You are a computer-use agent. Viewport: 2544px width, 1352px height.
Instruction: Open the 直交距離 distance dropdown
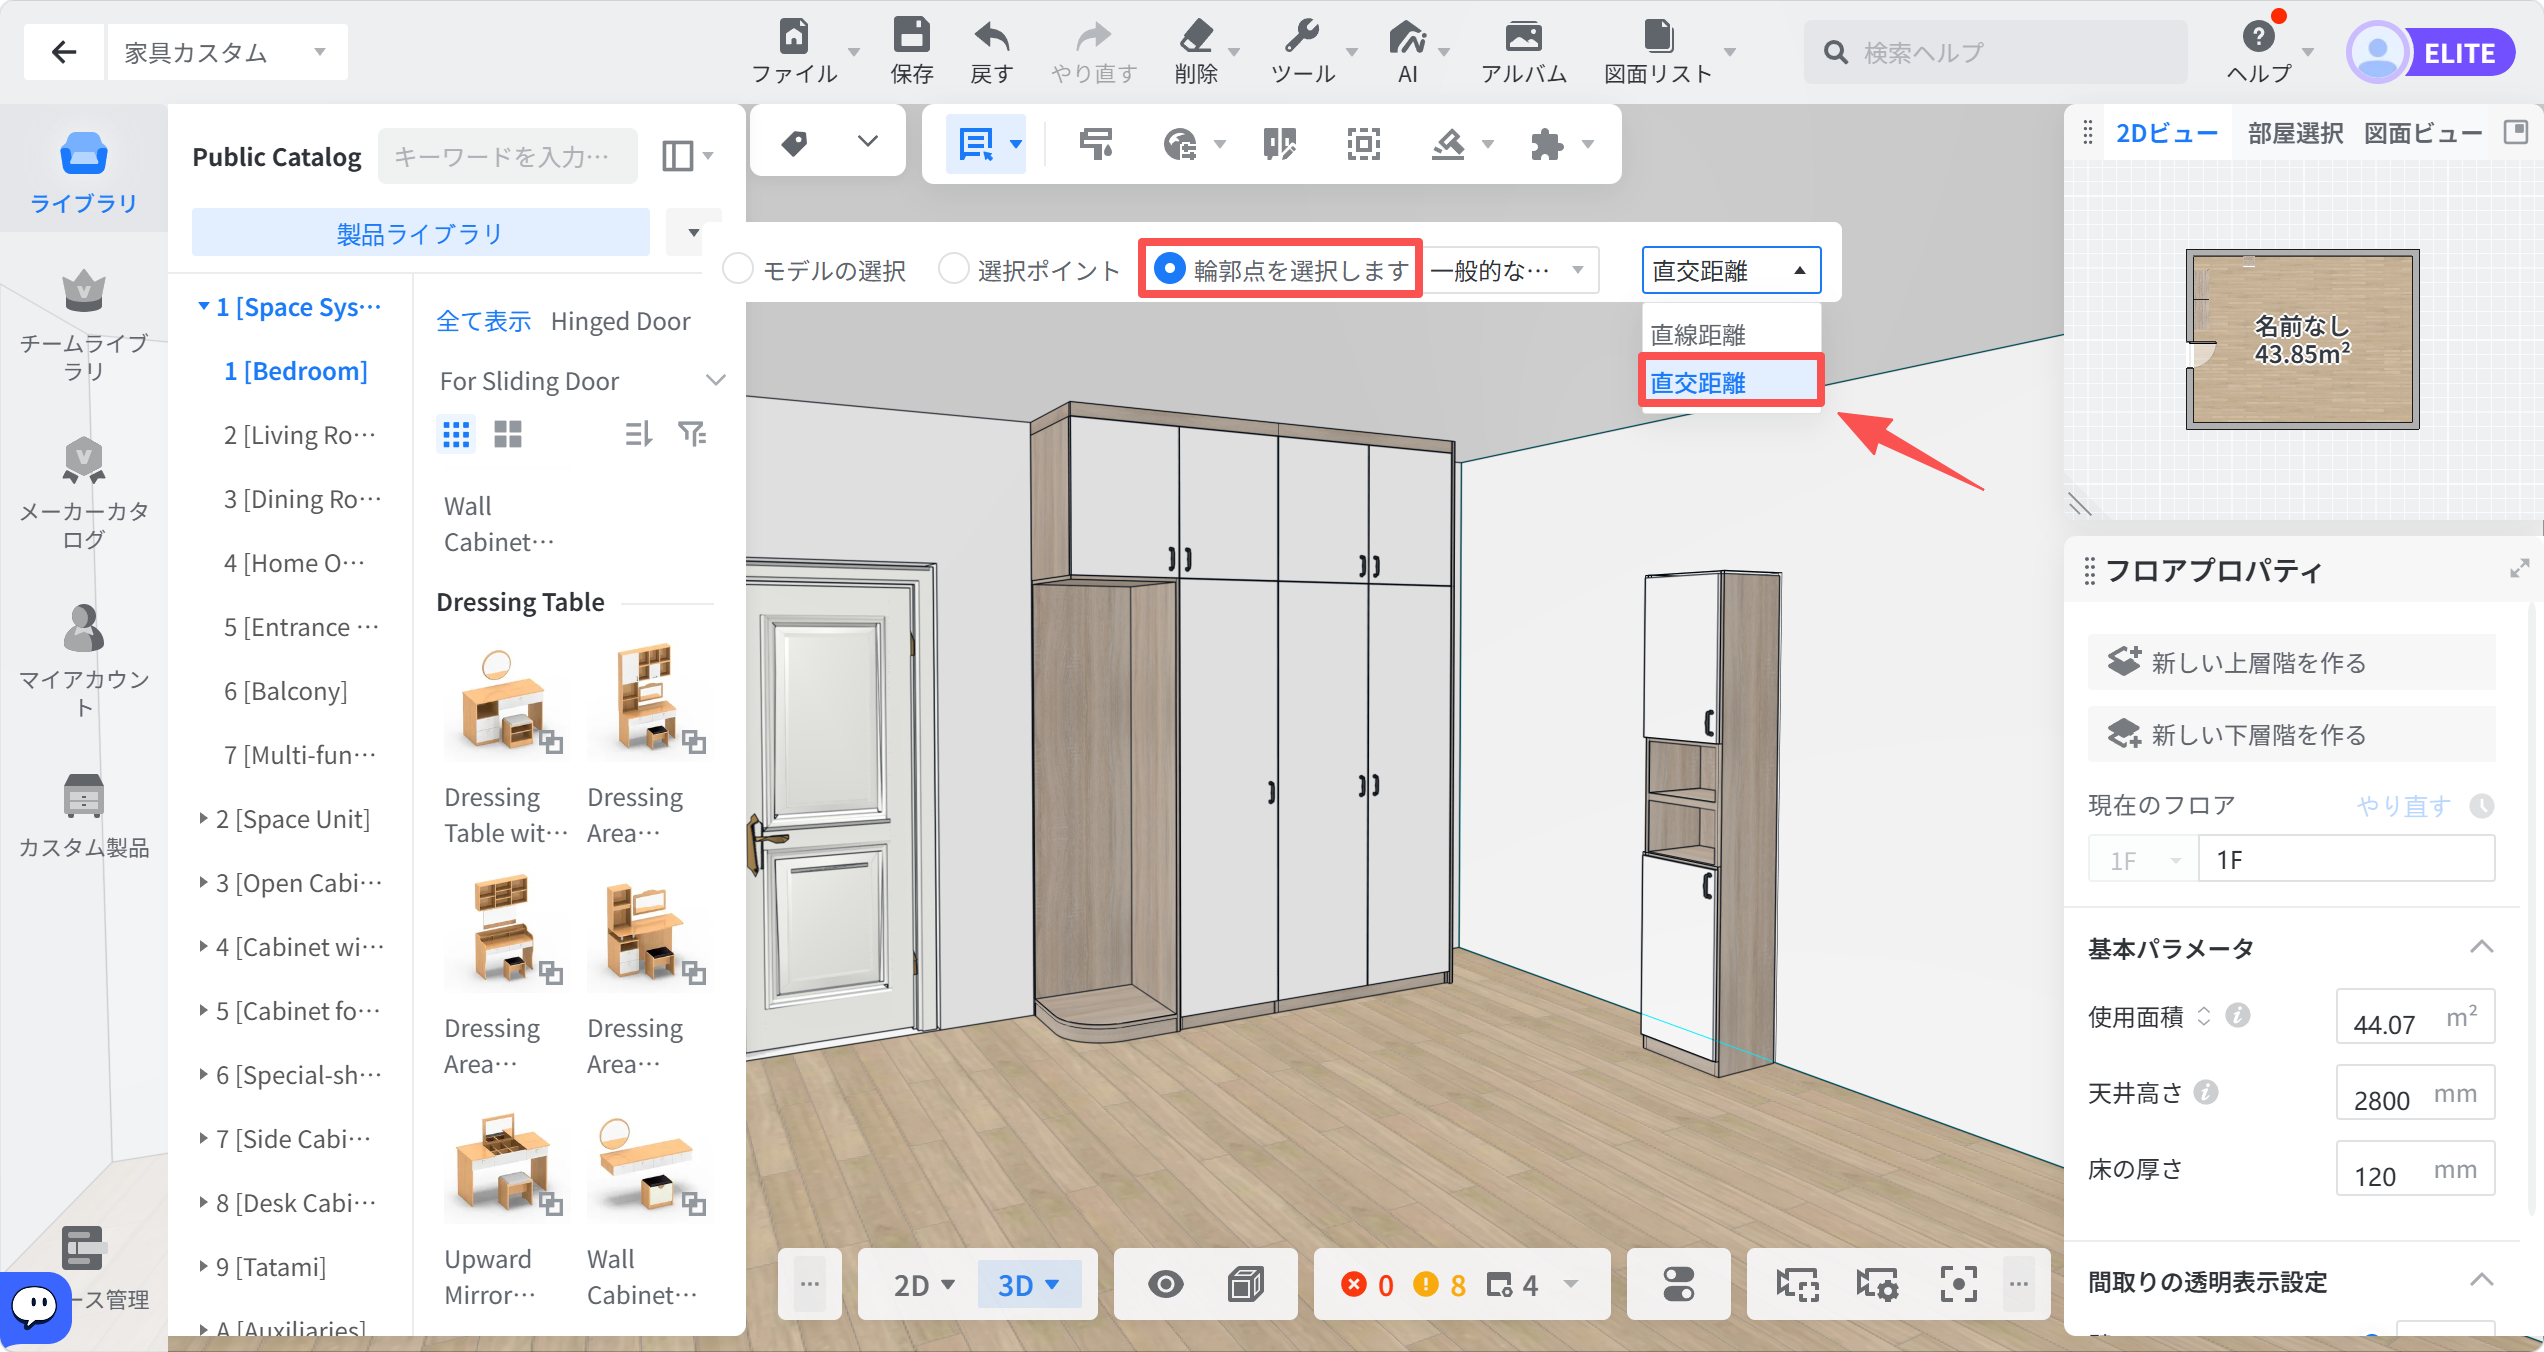(1731, 270)
